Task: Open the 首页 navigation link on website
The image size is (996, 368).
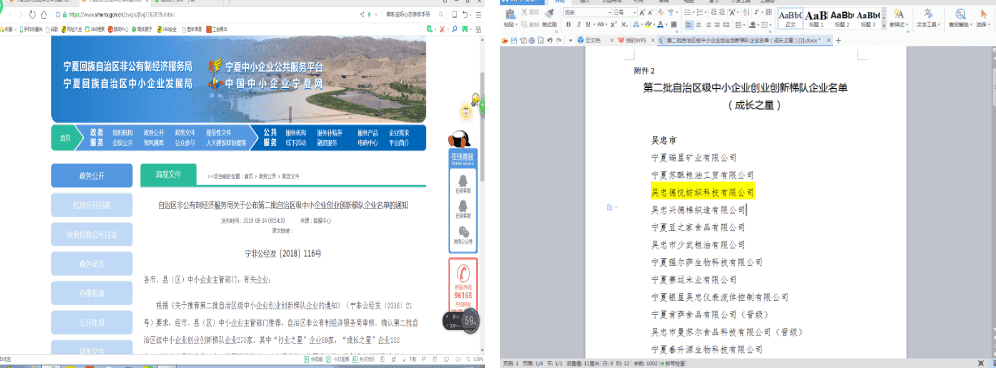Action: coord(65,138)
